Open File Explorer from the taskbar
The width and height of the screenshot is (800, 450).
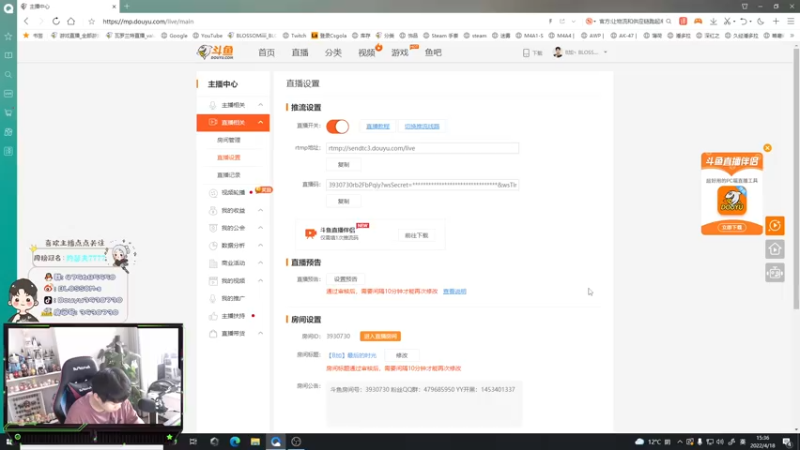[x=255, y=442]
